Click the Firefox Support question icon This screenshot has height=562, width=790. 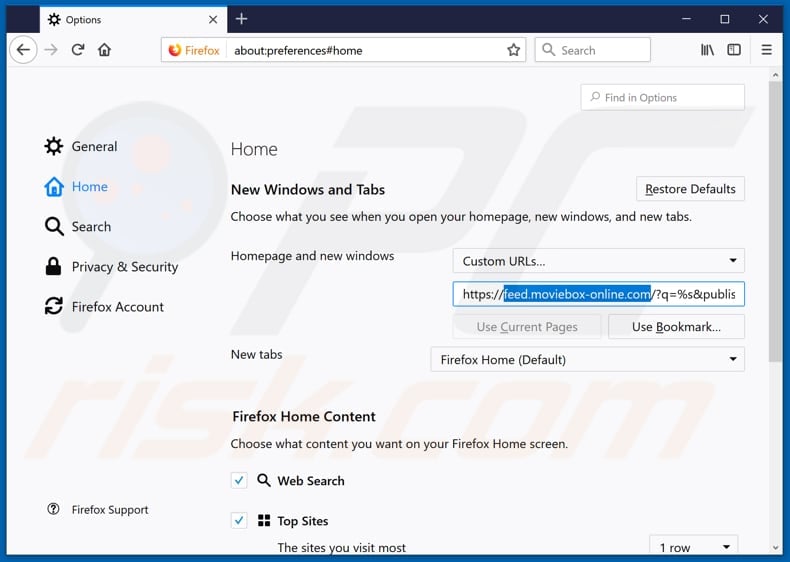[53, 509]
